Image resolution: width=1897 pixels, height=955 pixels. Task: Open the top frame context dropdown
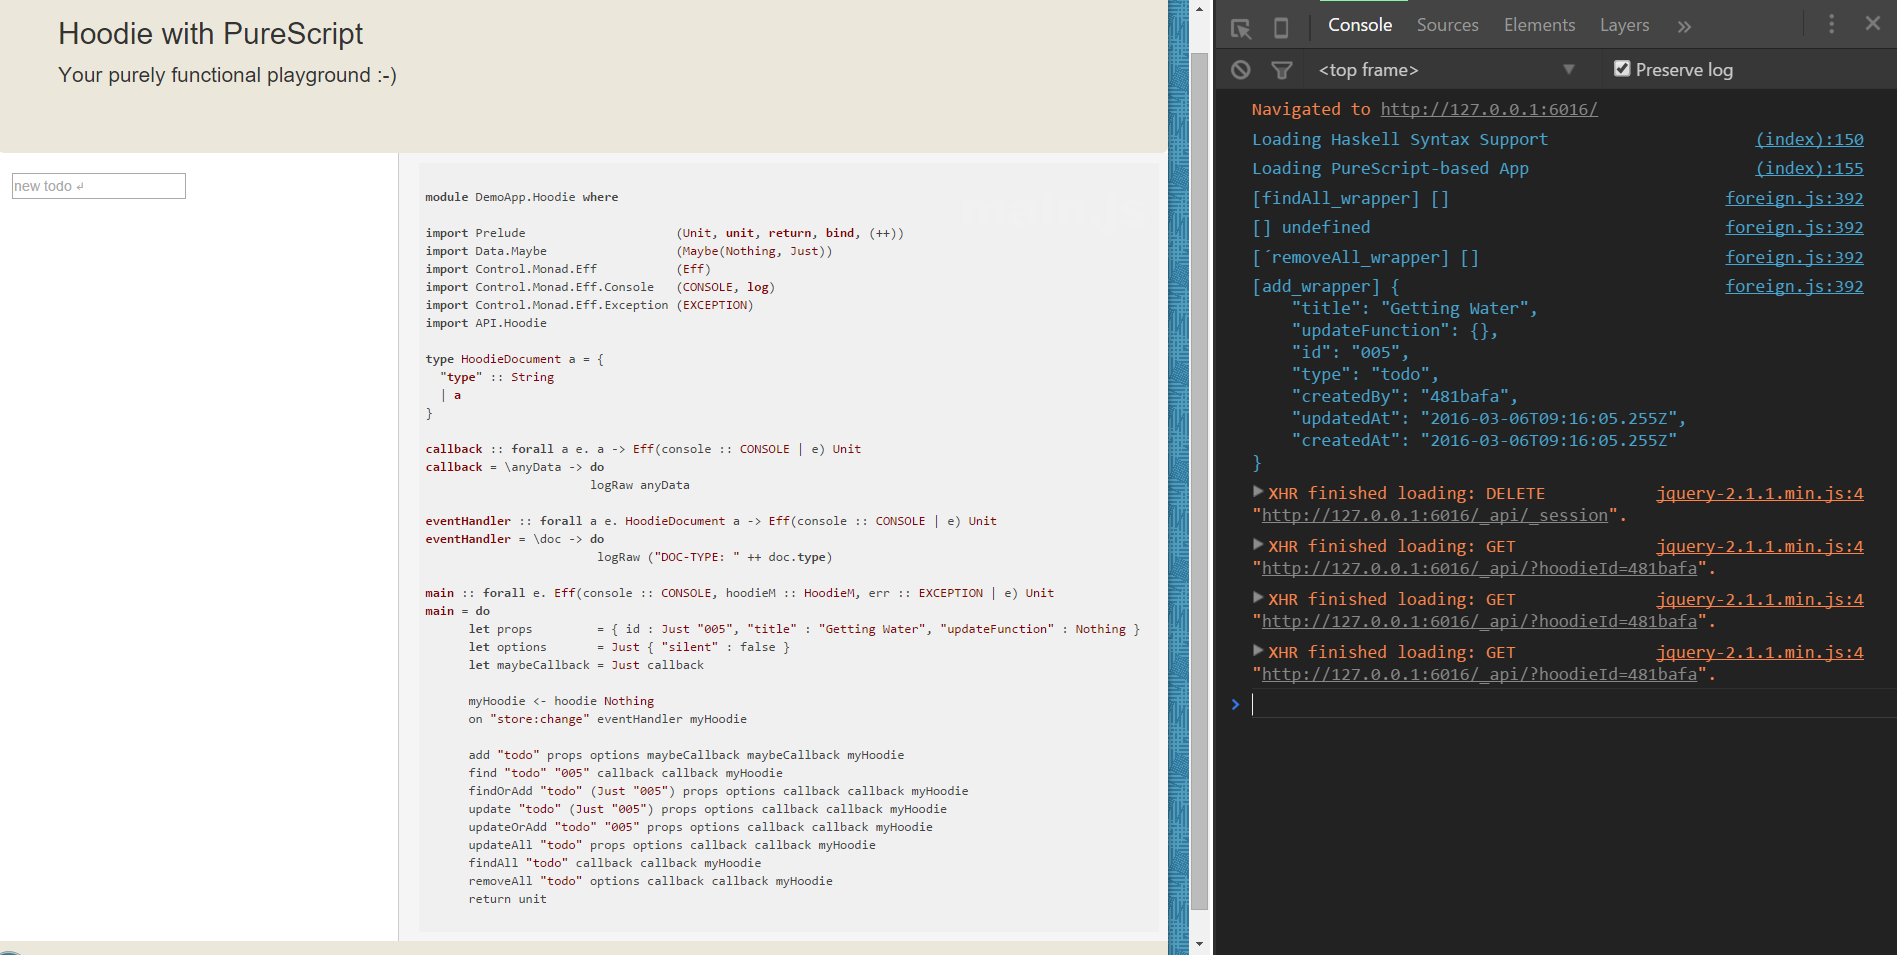click(x=1446, y=70)
